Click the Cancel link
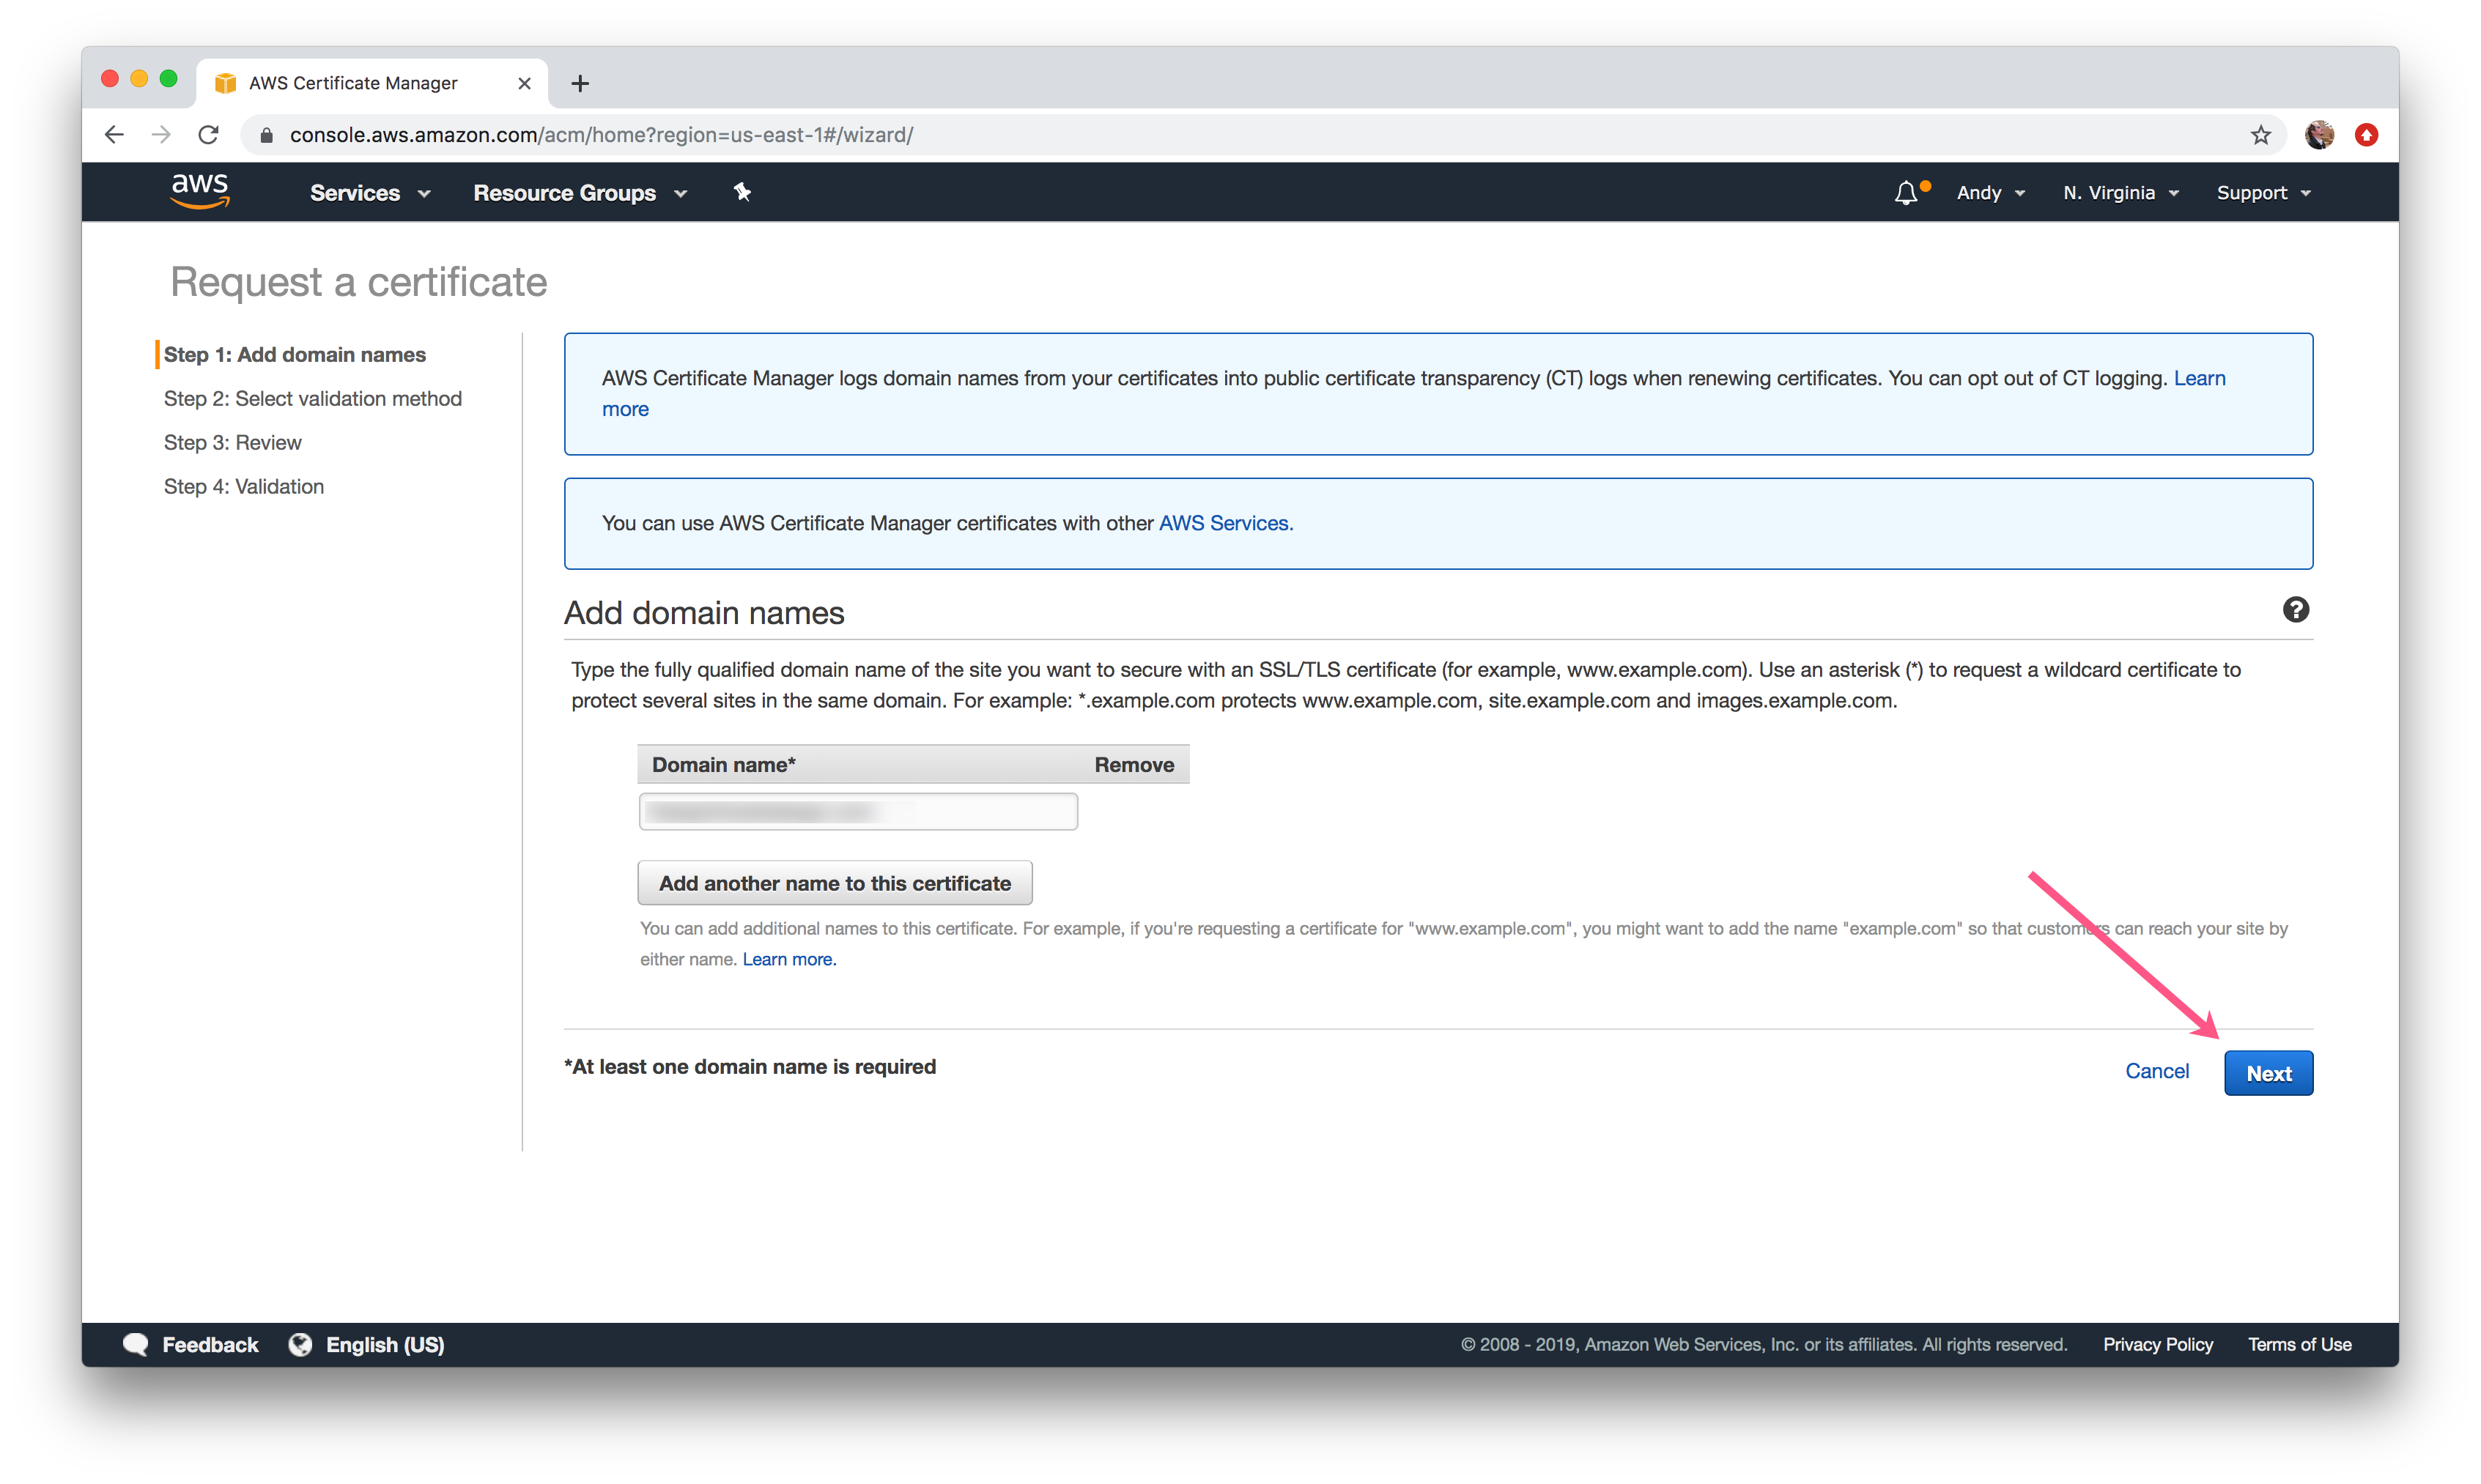Screen dimensions: 2481x1484 coord(2156,1071)
